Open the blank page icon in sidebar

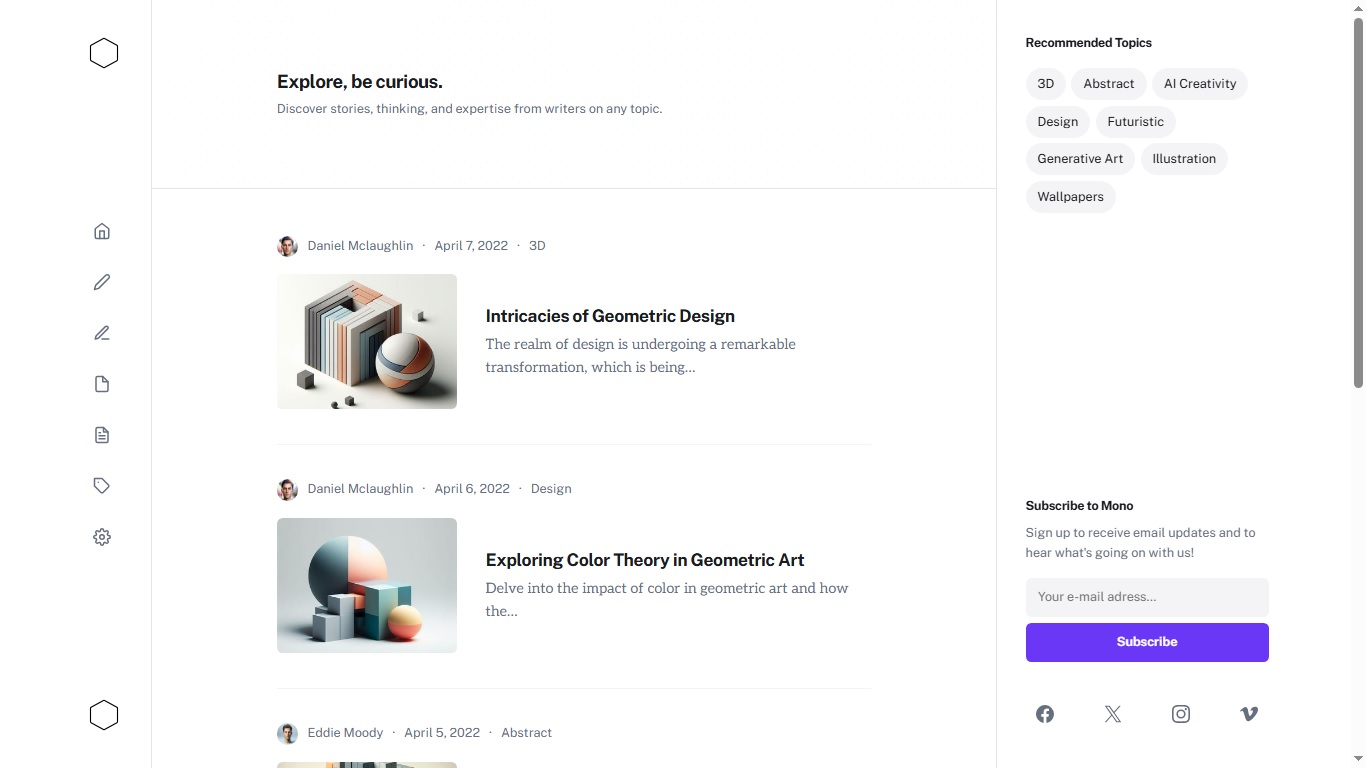coord(102,385)
